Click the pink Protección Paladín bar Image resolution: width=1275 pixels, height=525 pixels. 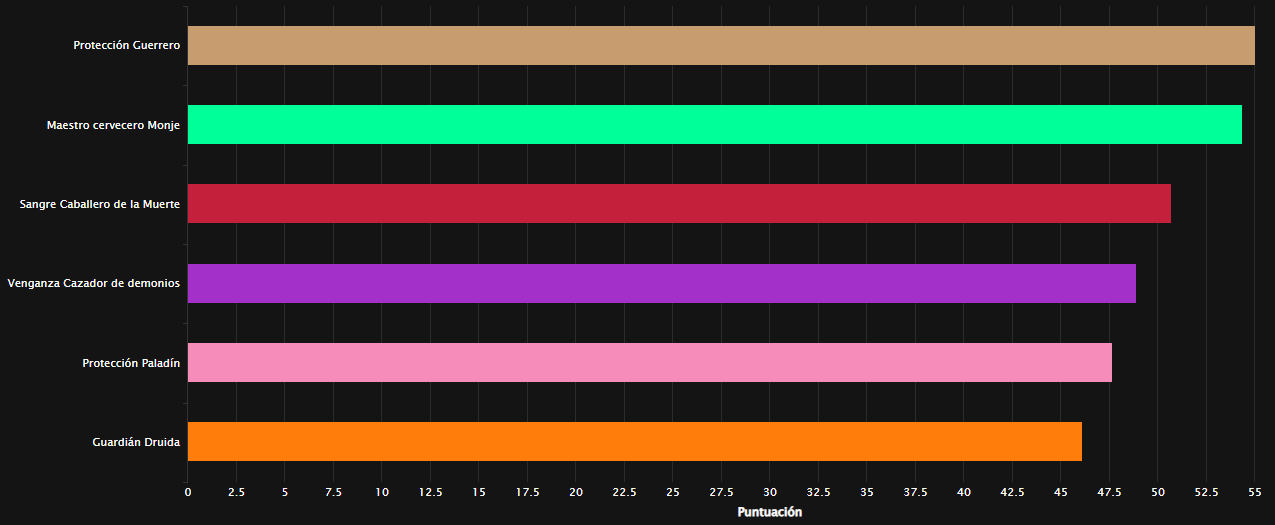tap(649, 362)
